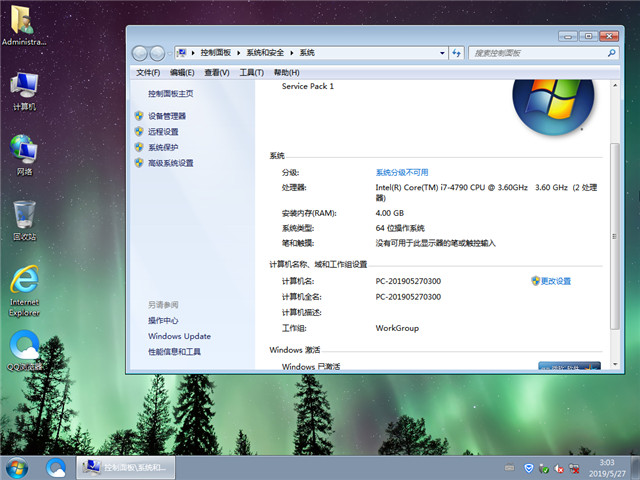Open QQ Browser from the taskbar
The width and height of the screenshot is (640, 480).
tap(56, 468)
